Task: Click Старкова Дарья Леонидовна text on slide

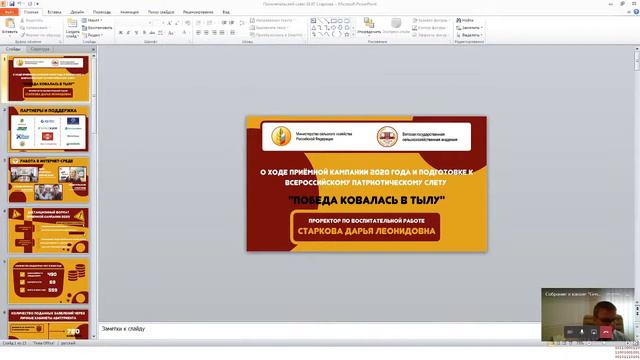Action: 366,231
